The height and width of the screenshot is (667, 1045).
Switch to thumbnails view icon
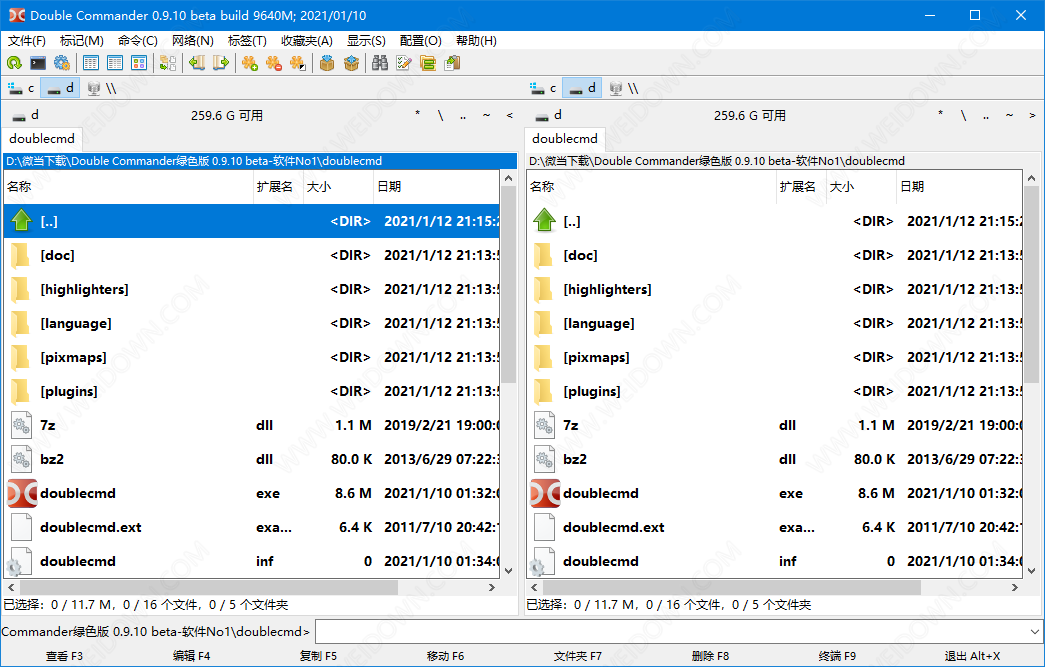coord(139,63)
